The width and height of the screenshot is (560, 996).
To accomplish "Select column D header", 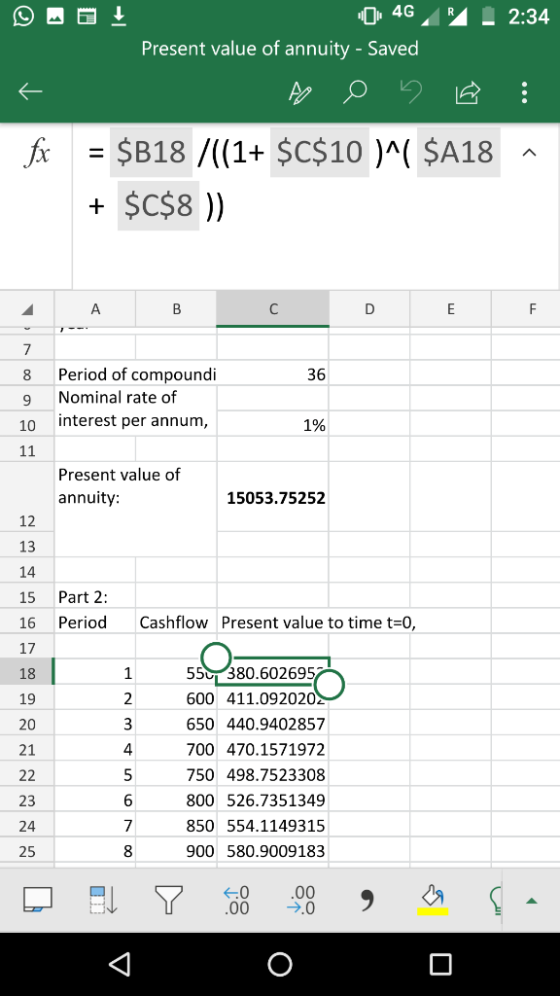I will click(x=370, y=309).
